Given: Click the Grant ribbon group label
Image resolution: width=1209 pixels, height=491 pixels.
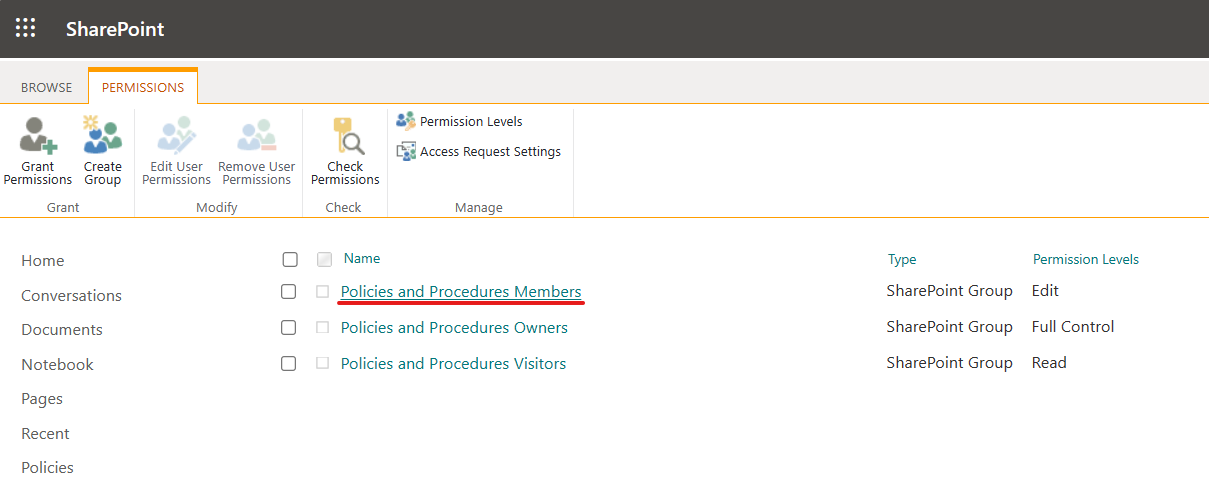Looking at the screenshot, I should point(63,208).
